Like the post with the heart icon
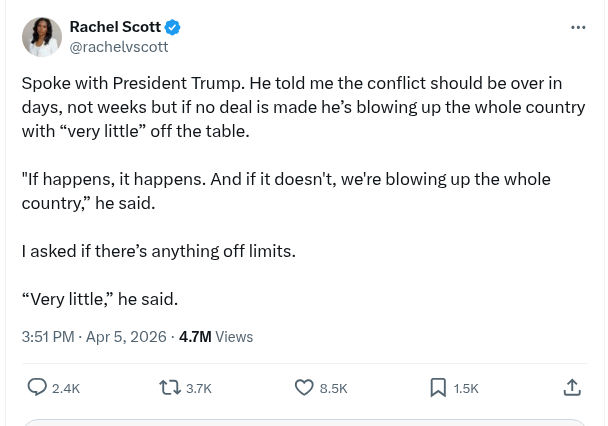 coord(304,387)
